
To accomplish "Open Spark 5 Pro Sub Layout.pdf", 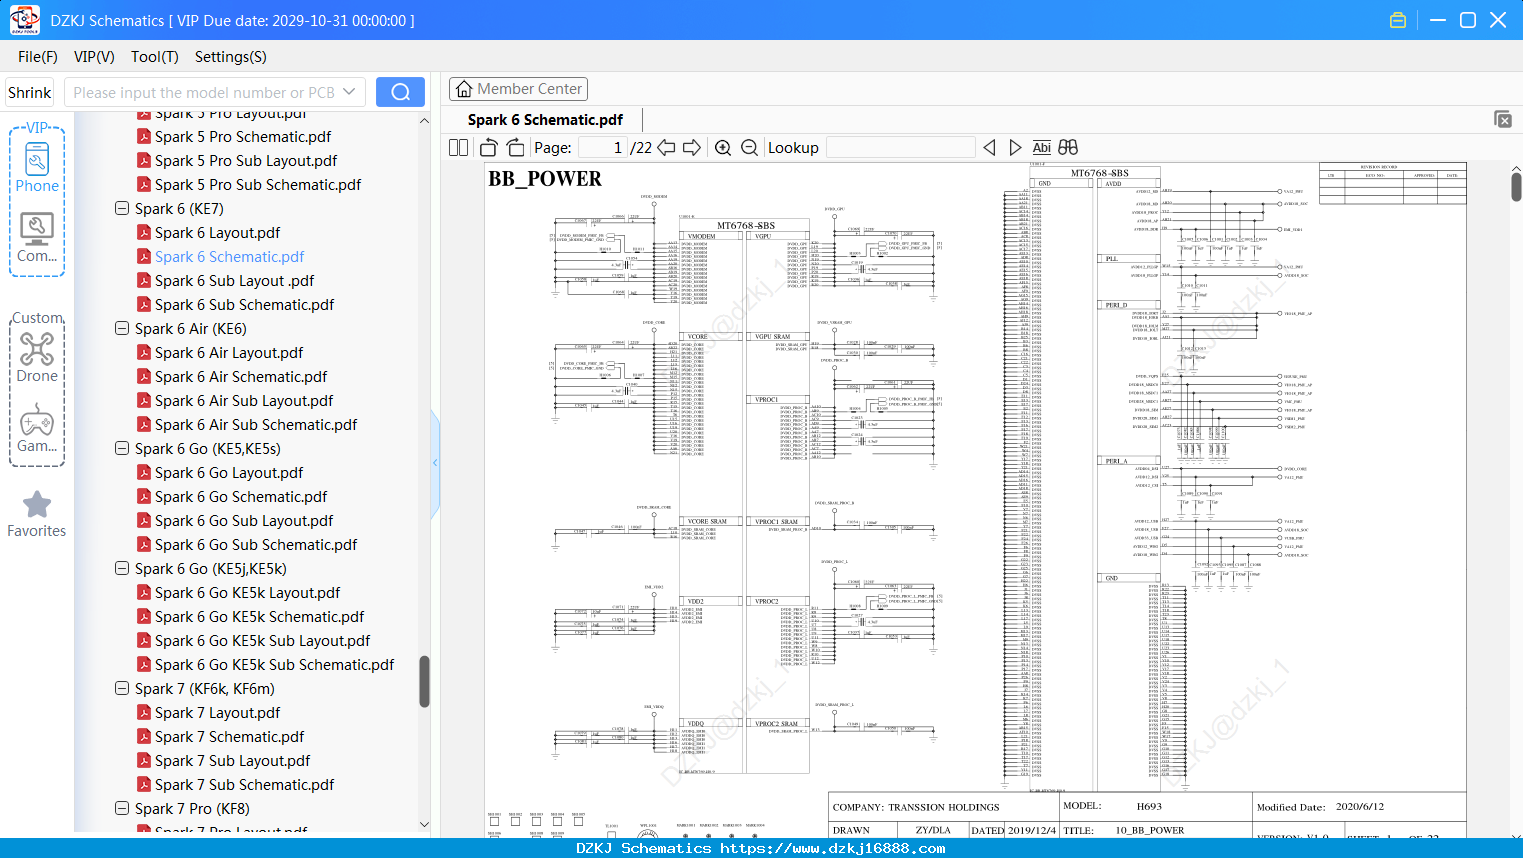I will pyautogui.click(x=246, y=161).
